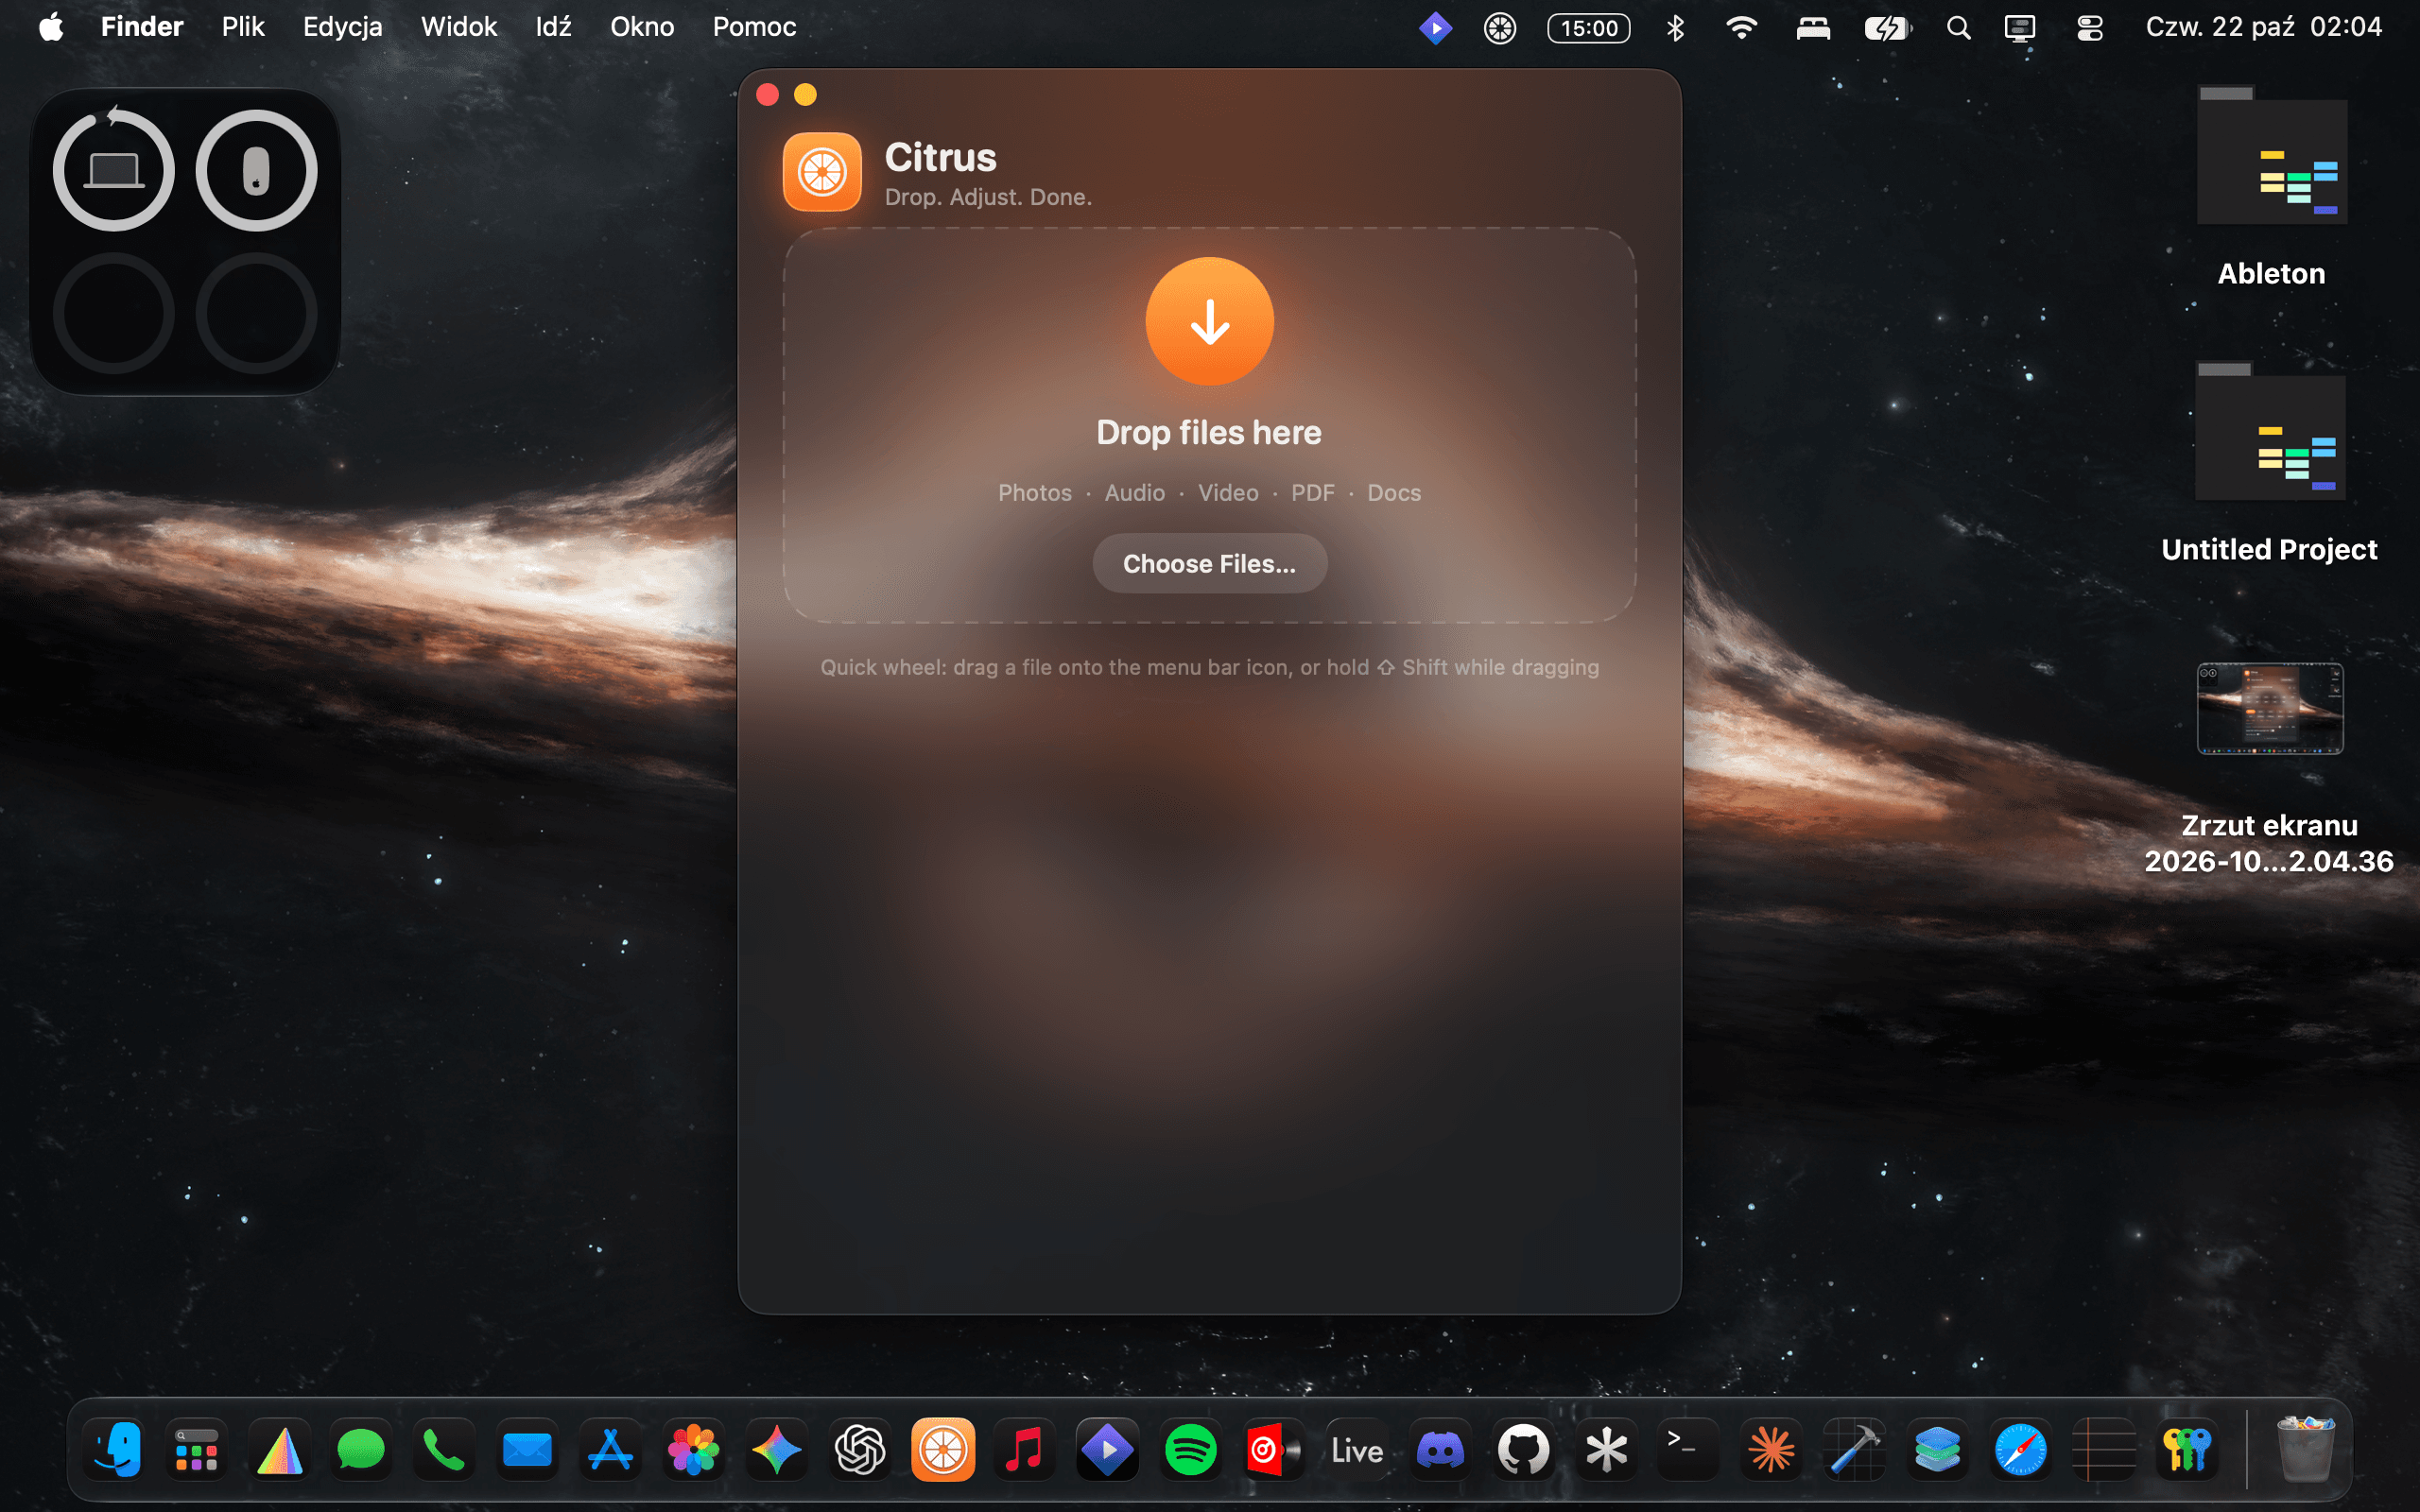Open Music app in Dock
This screenshot has width=2420, height=1512.
[1024, 1449]
